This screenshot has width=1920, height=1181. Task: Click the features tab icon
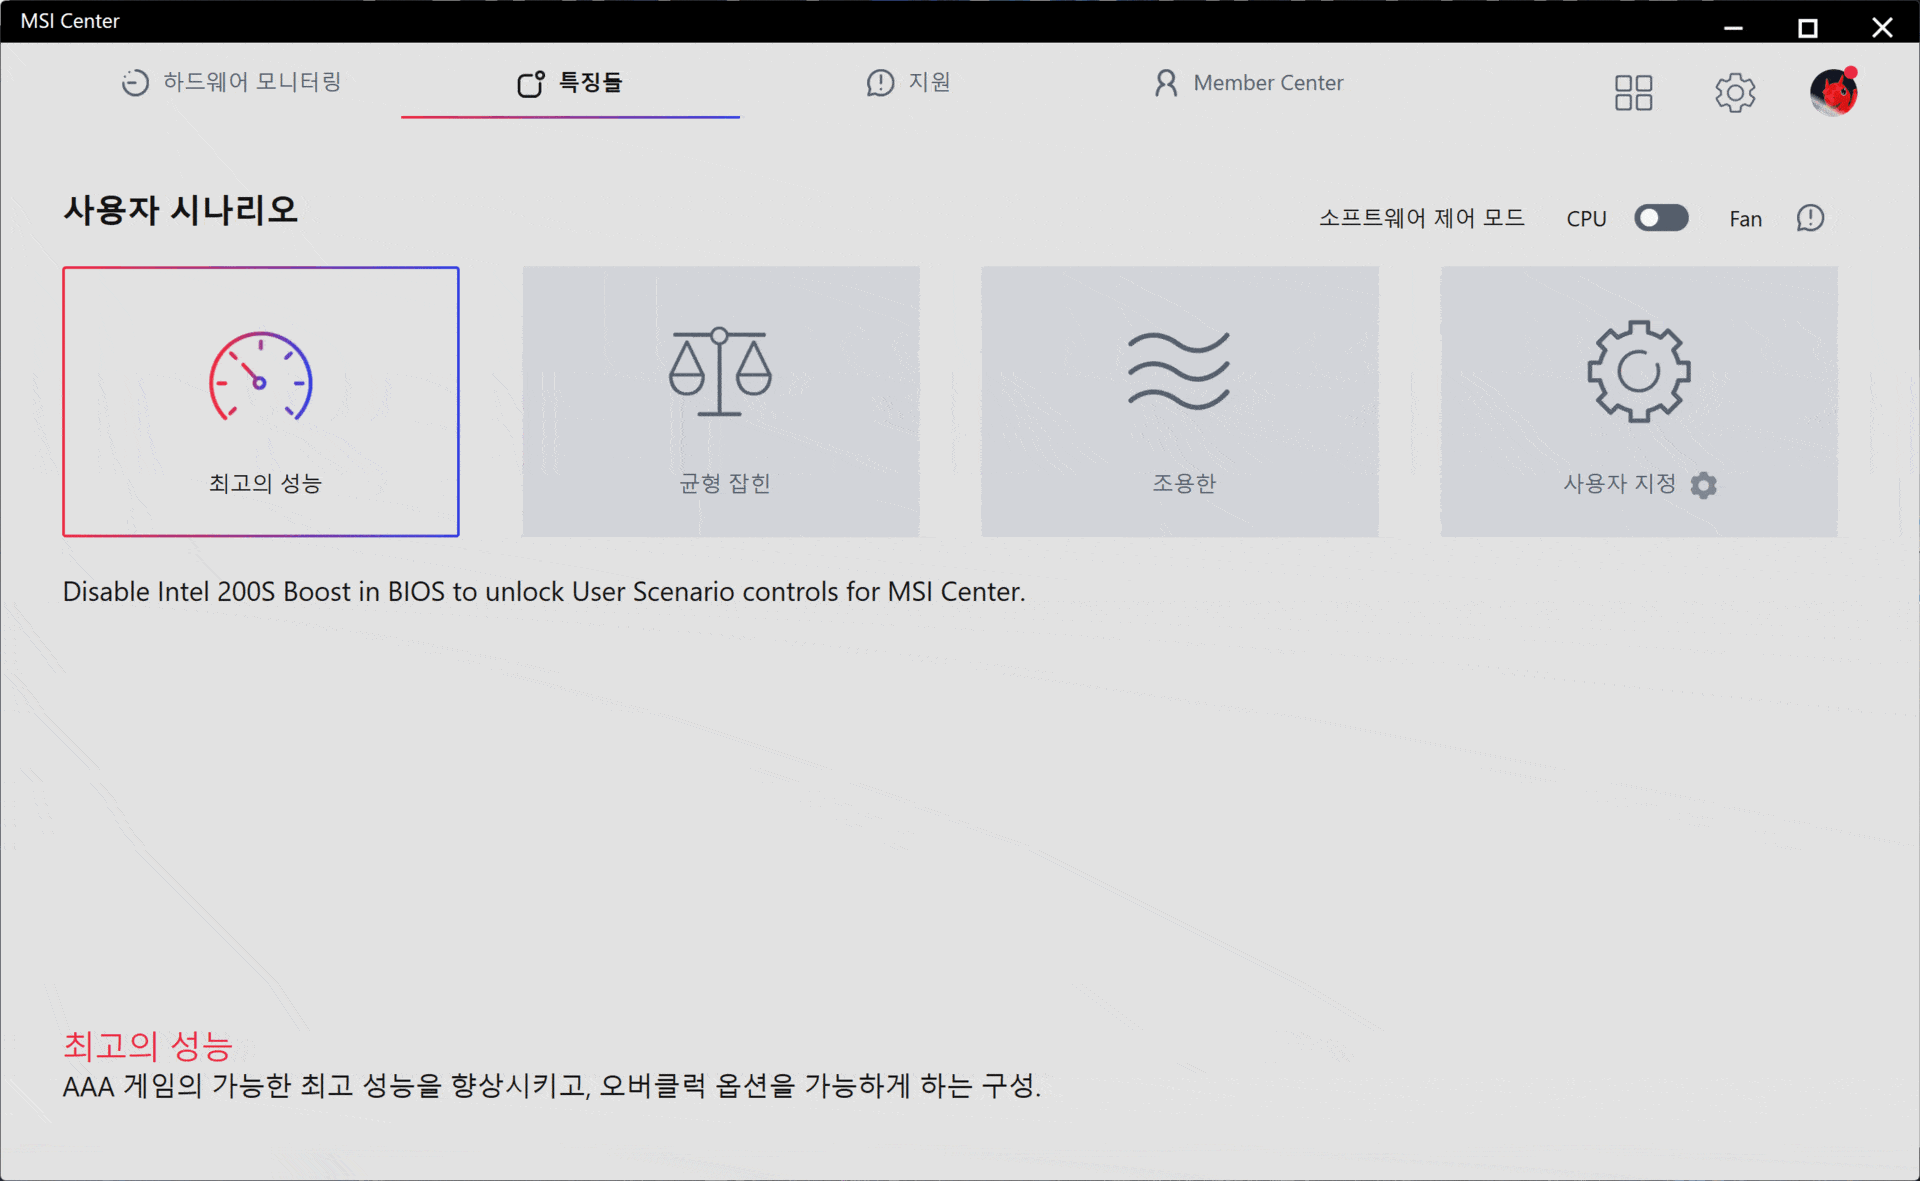(x=531, y=84)
